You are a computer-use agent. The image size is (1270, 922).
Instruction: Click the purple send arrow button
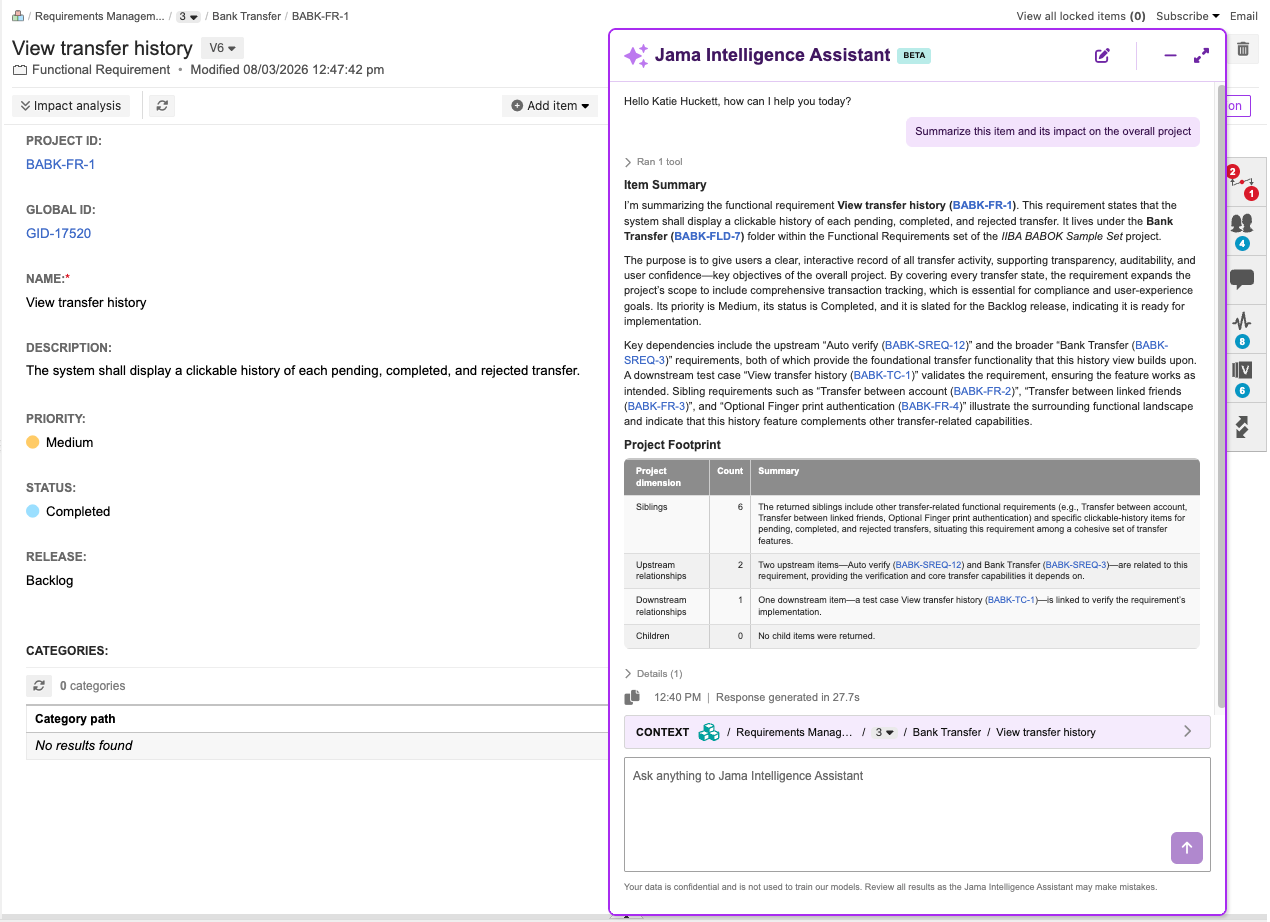point(1187,848)
